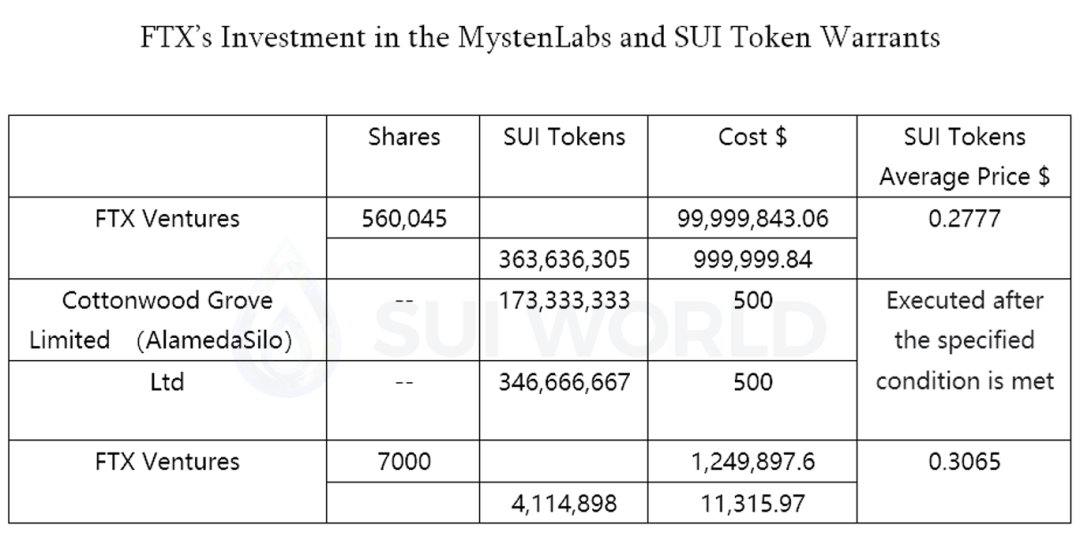This screenshot has width=1080, height=533.
Task: Select the first FTX Ventures row label
Action: click(x=167, y=219)
